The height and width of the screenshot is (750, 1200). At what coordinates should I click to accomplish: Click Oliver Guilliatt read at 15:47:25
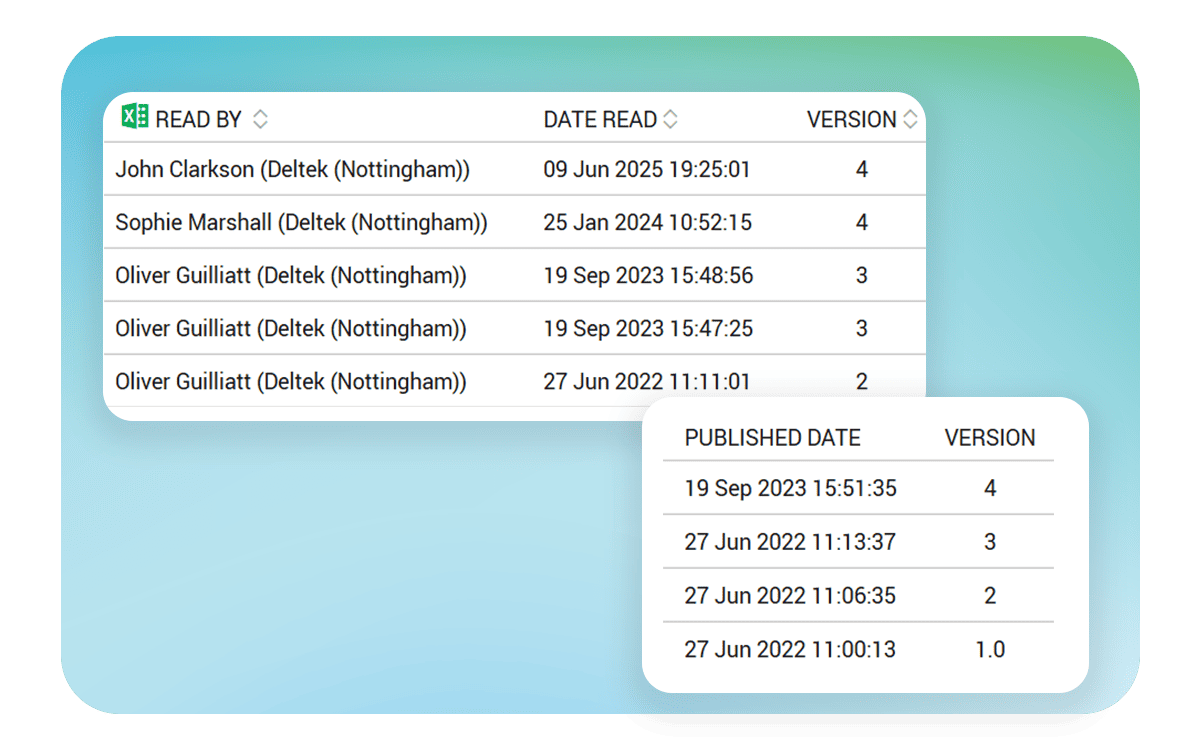[290, 329]
